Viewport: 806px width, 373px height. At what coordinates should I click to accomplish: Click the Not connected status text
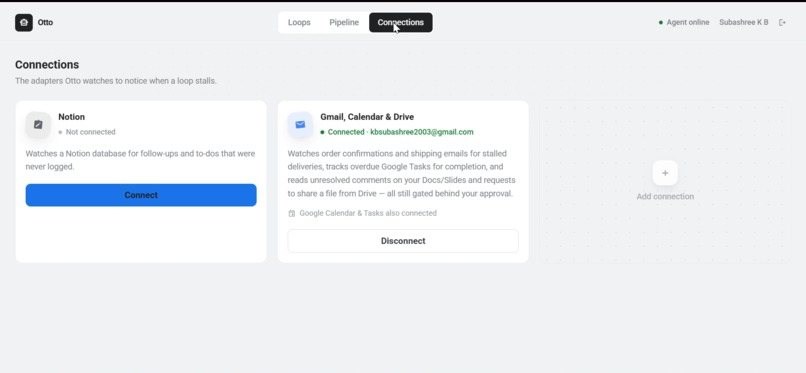(x=90, y=132)
